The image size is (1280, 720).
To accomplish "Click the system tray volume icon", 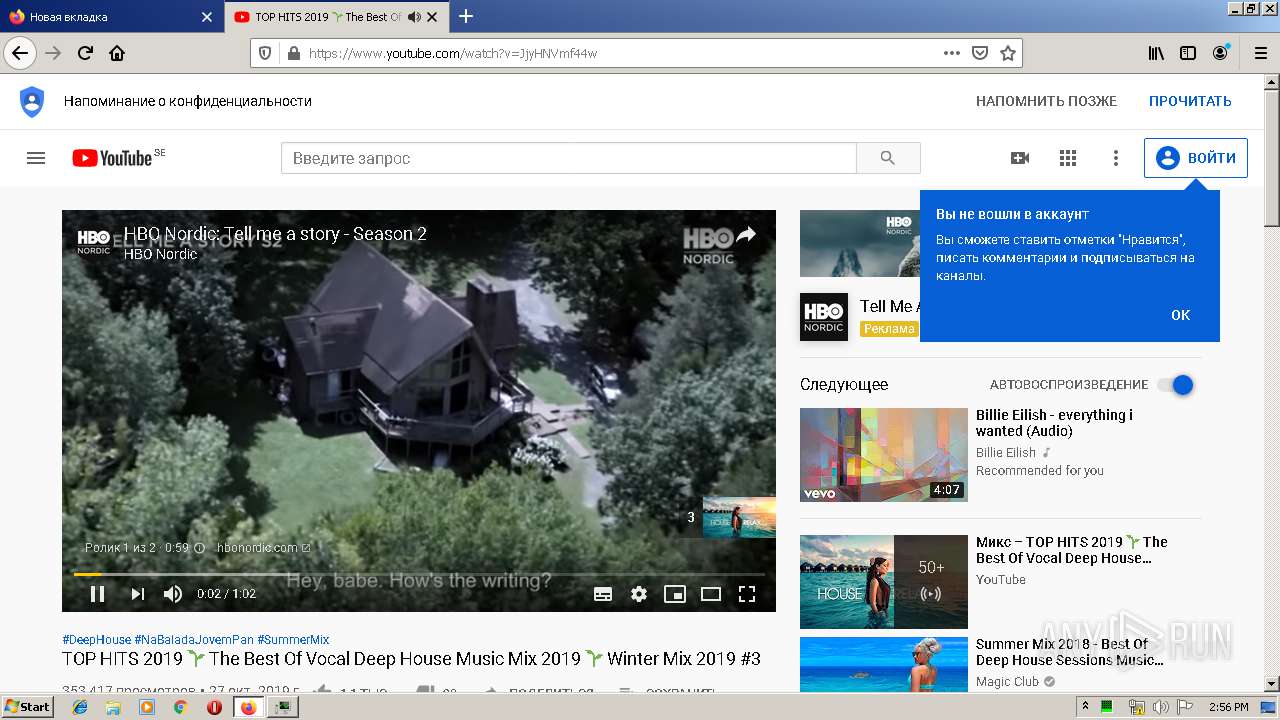I will (1161, 707).
